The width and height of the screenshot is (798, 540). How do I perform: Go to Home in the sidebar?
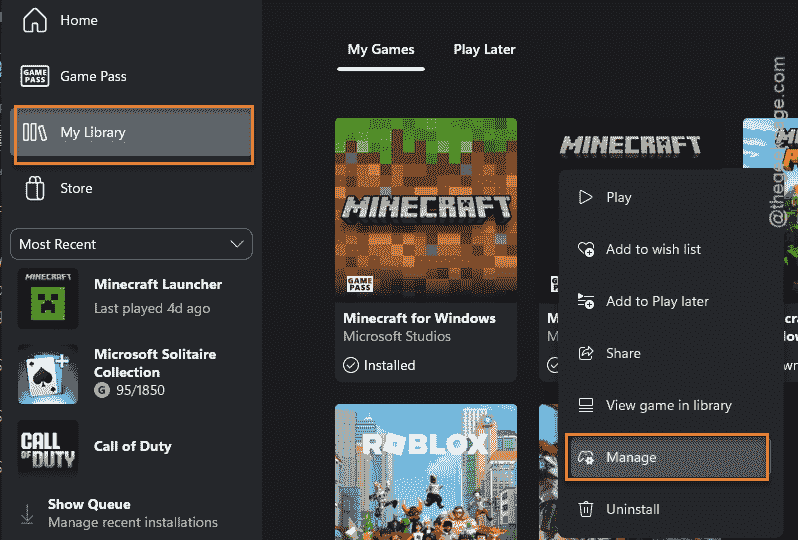click(x=131, y=20)
